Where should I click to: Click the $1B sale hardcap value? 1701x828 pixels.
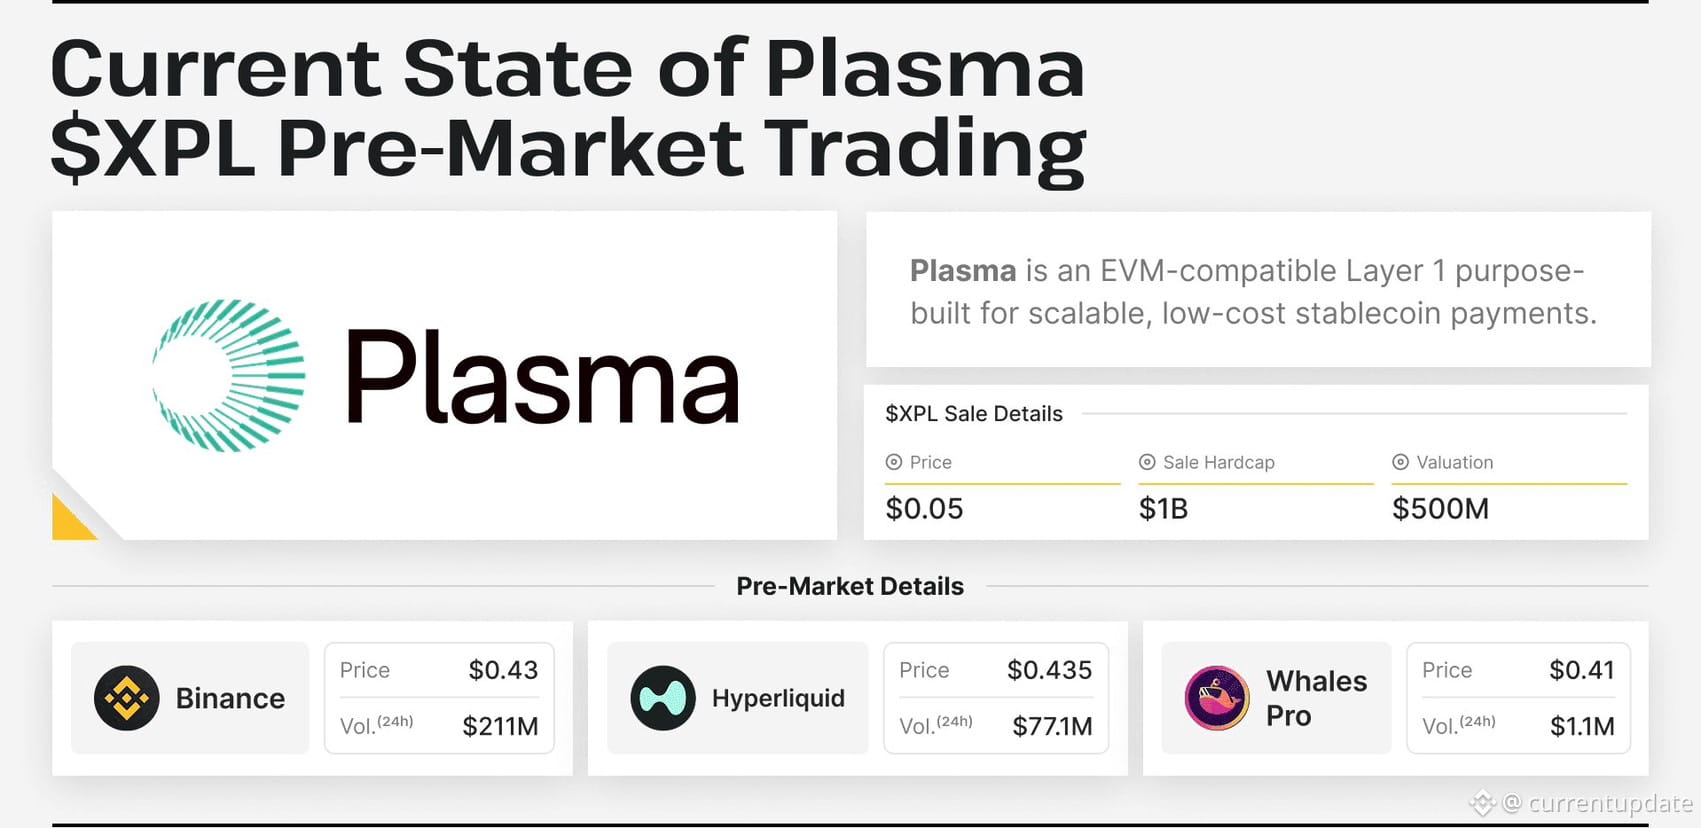coord(1163,509)
